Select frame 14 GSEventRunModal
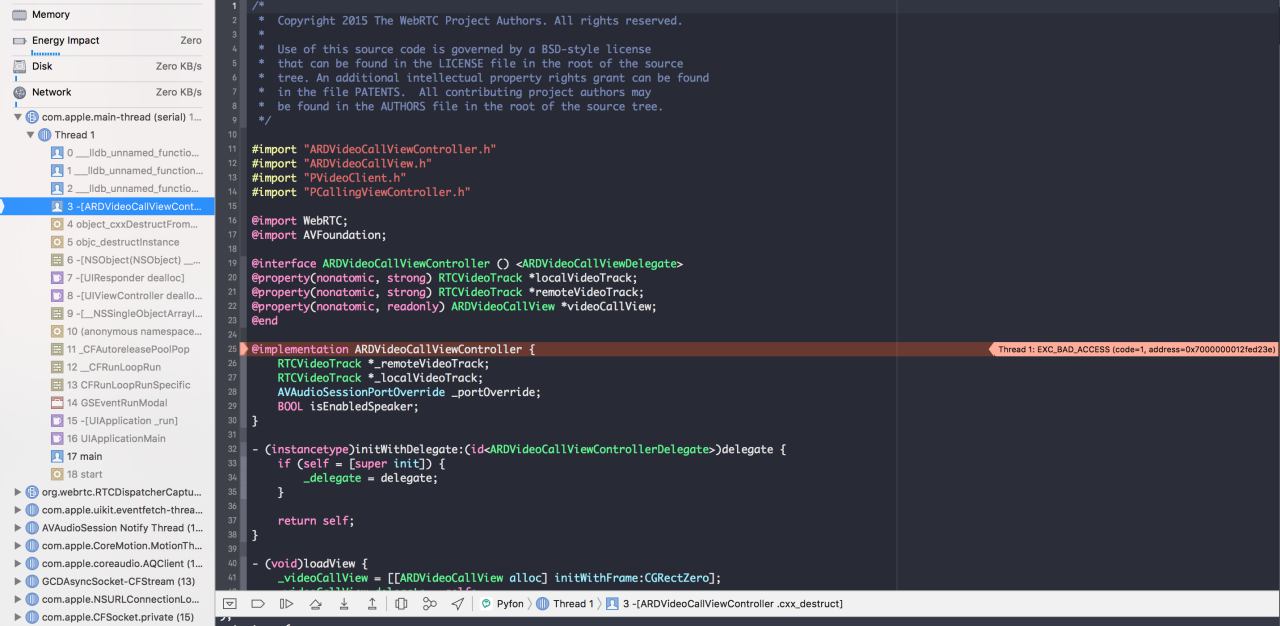 [x=107, y=403]
